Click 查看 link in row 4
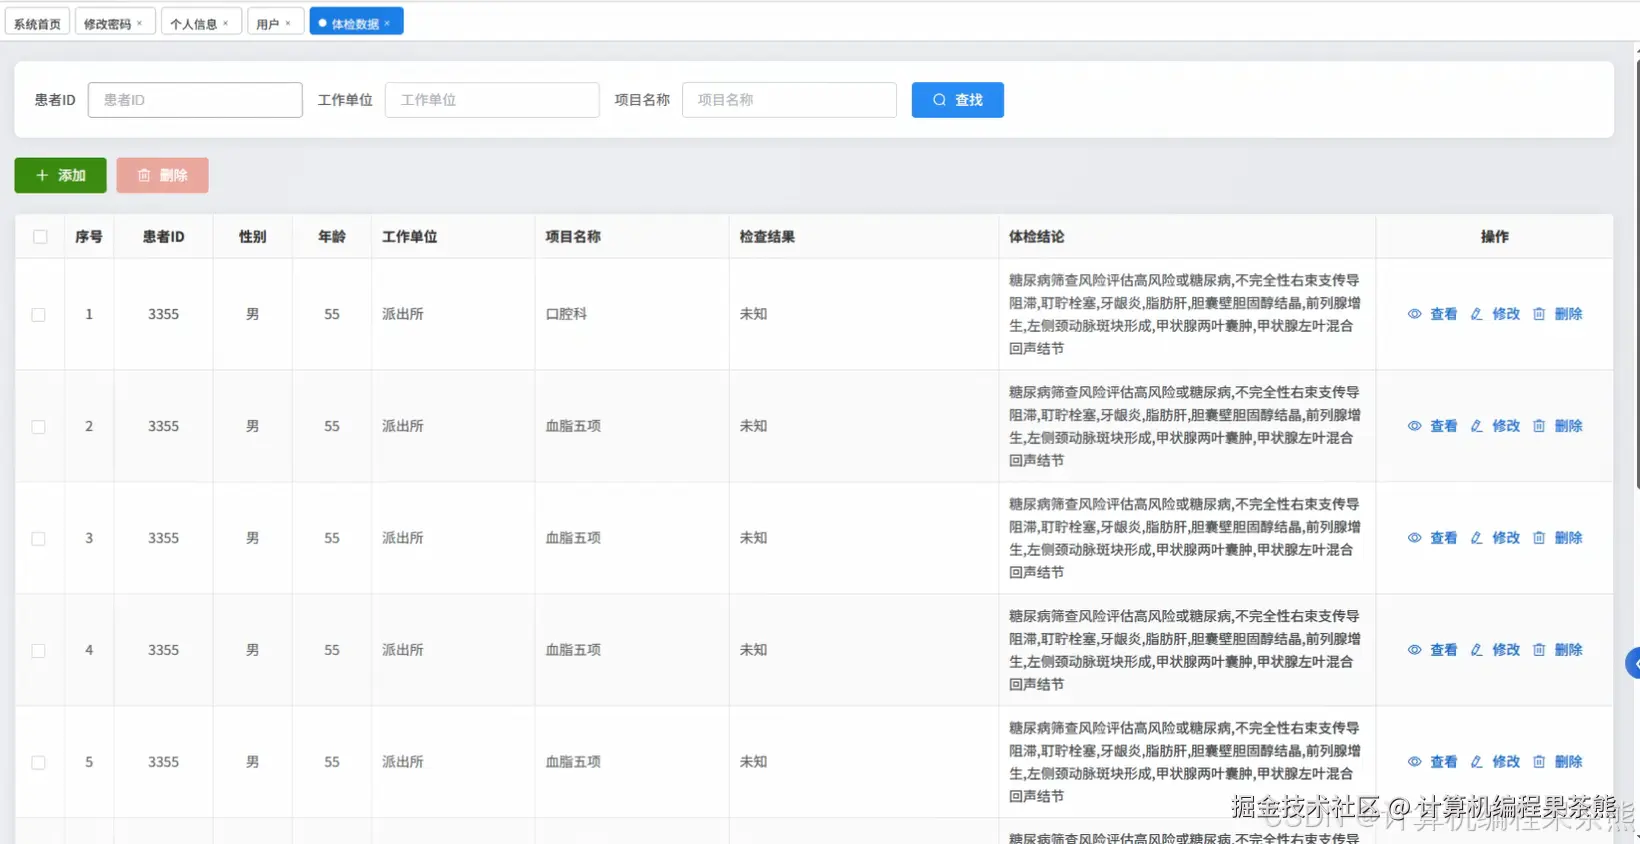This screenshot has width=1640, height=844. [1443, 650]
